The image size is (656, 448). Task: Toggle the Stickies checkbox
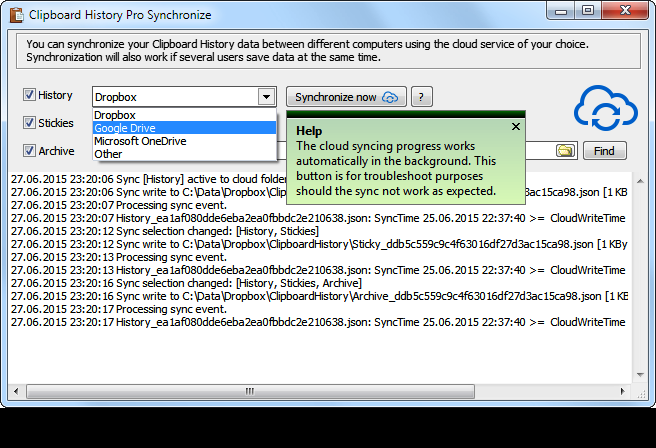click(29, 123)
